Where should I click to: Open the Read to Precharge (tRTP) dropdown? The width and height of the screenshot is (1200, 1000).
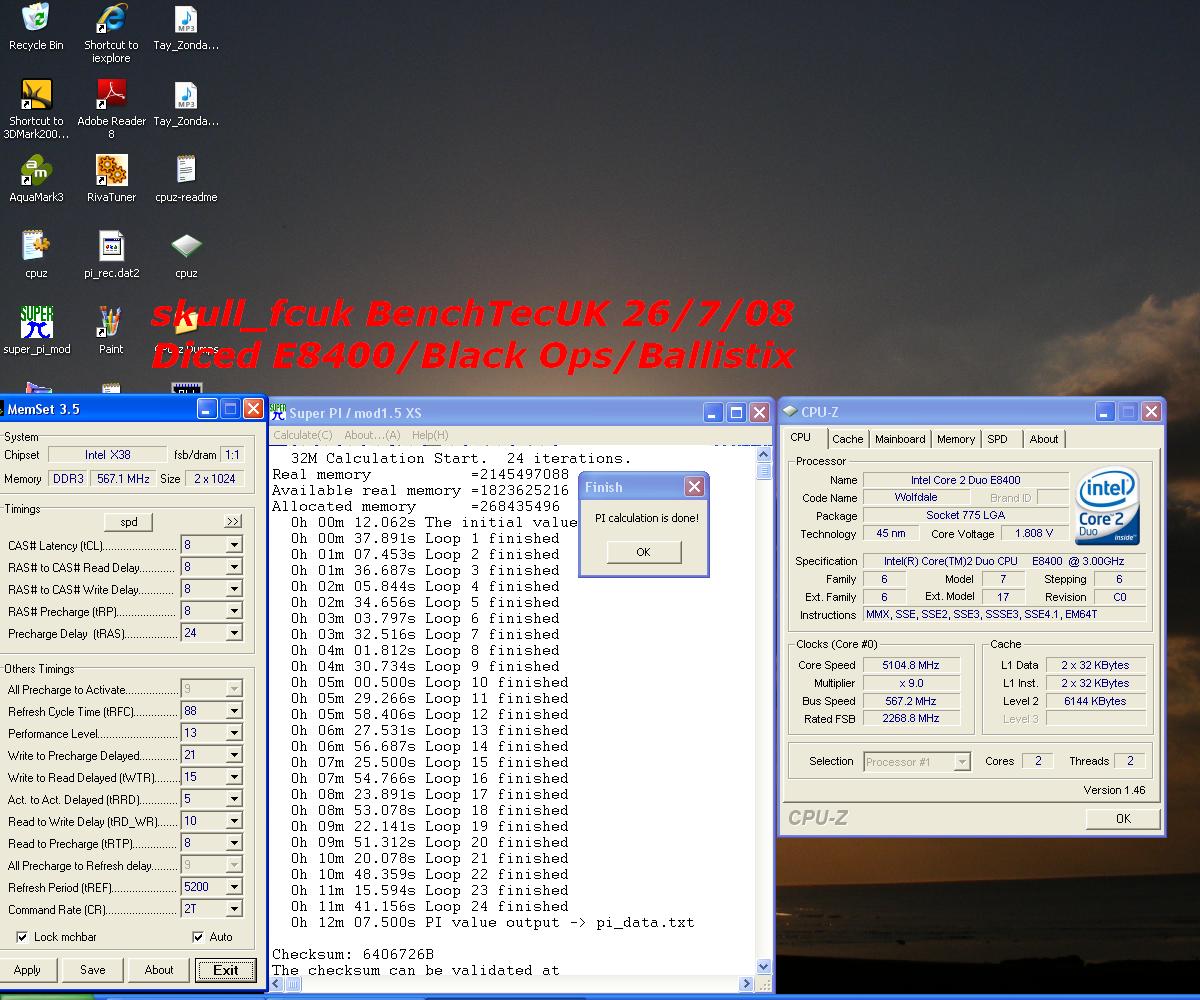(x=234, y=843)
